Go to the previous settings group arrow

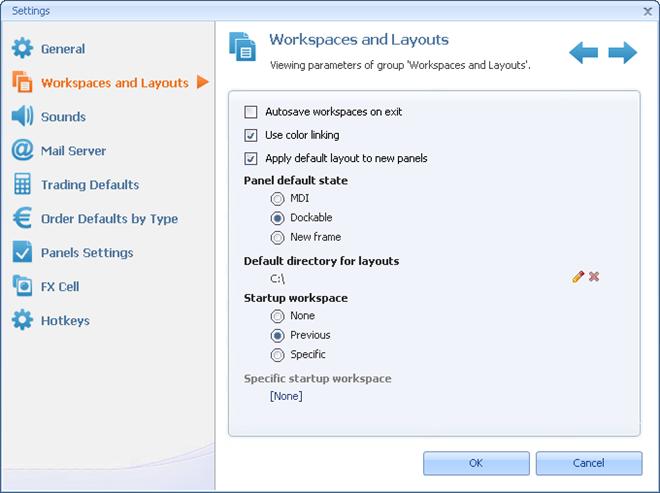tap(584, 53)
